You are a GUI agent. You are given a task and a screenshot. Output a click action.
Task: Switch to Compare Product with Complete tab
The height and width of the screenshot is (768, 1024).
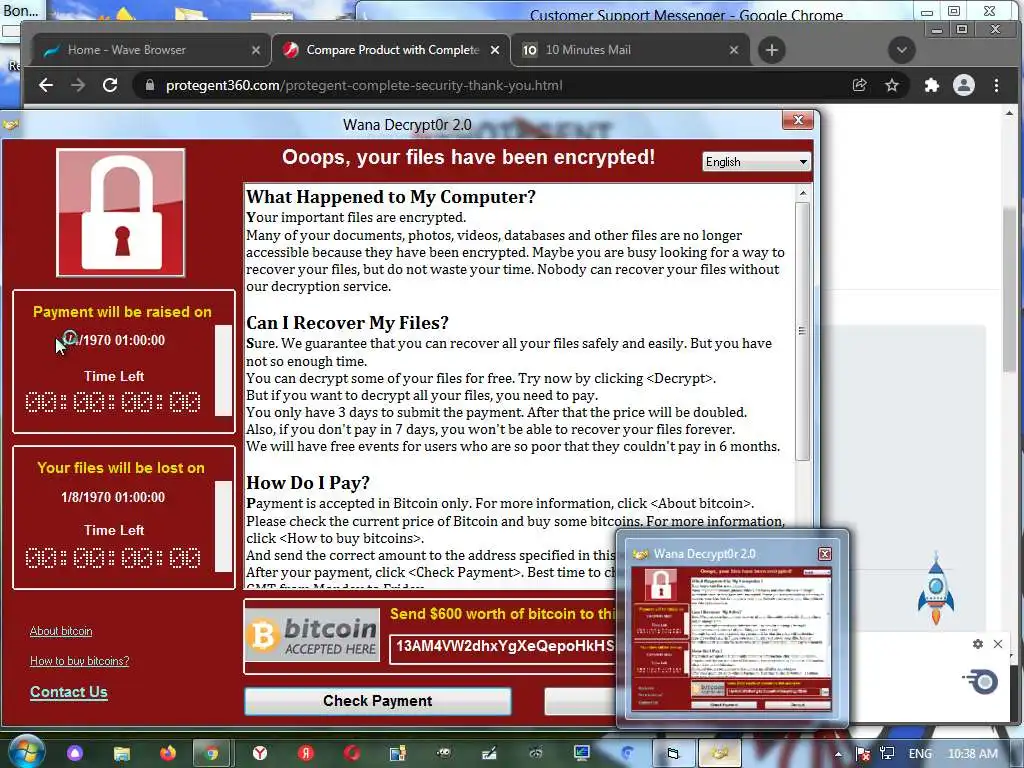(391, 50)
